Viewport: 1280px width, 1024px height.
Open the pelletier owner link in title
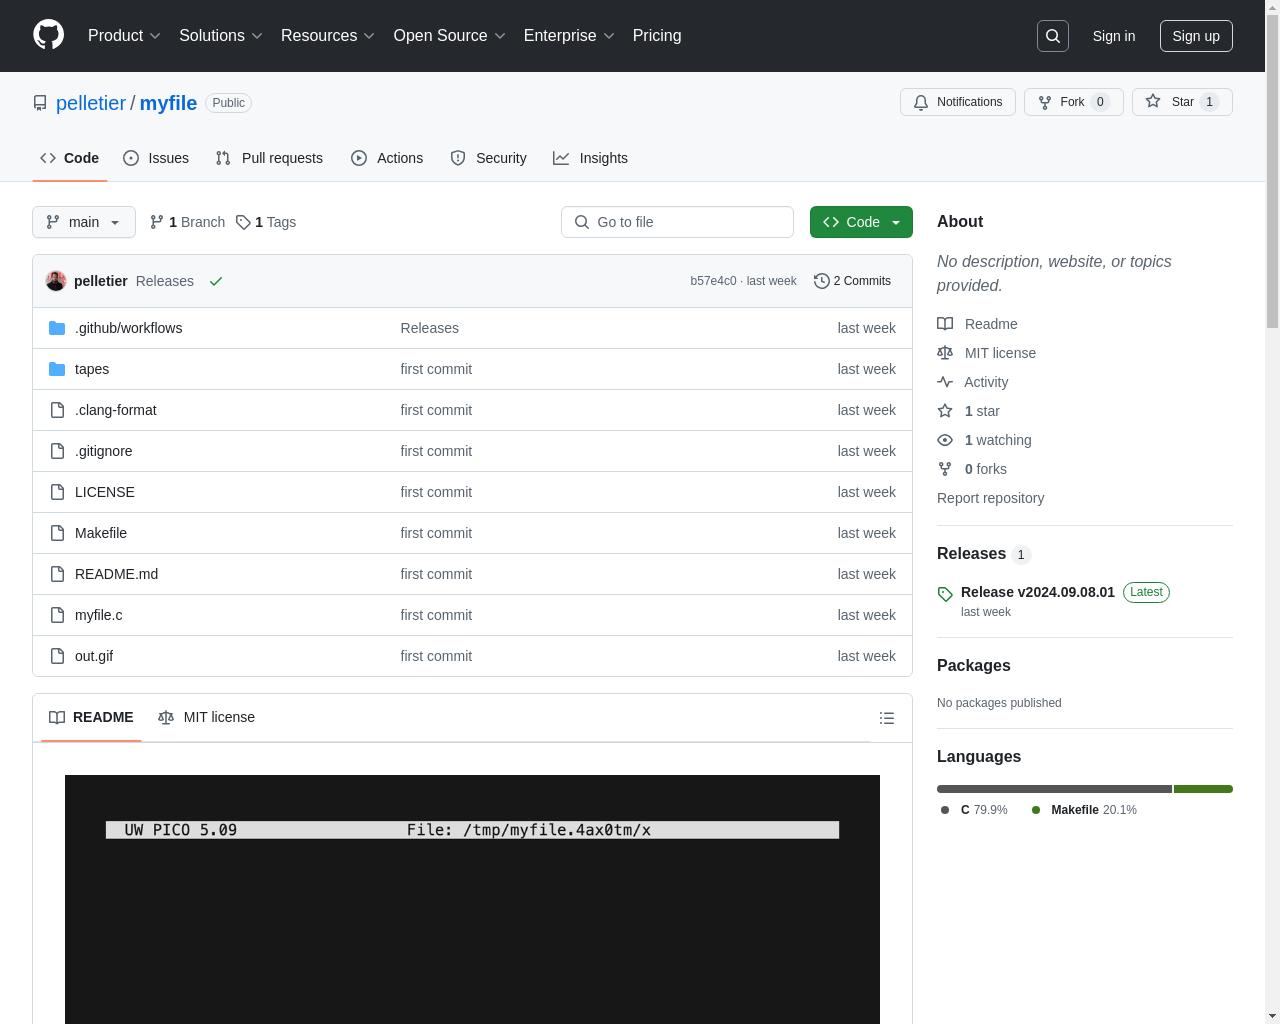(91, 103)
